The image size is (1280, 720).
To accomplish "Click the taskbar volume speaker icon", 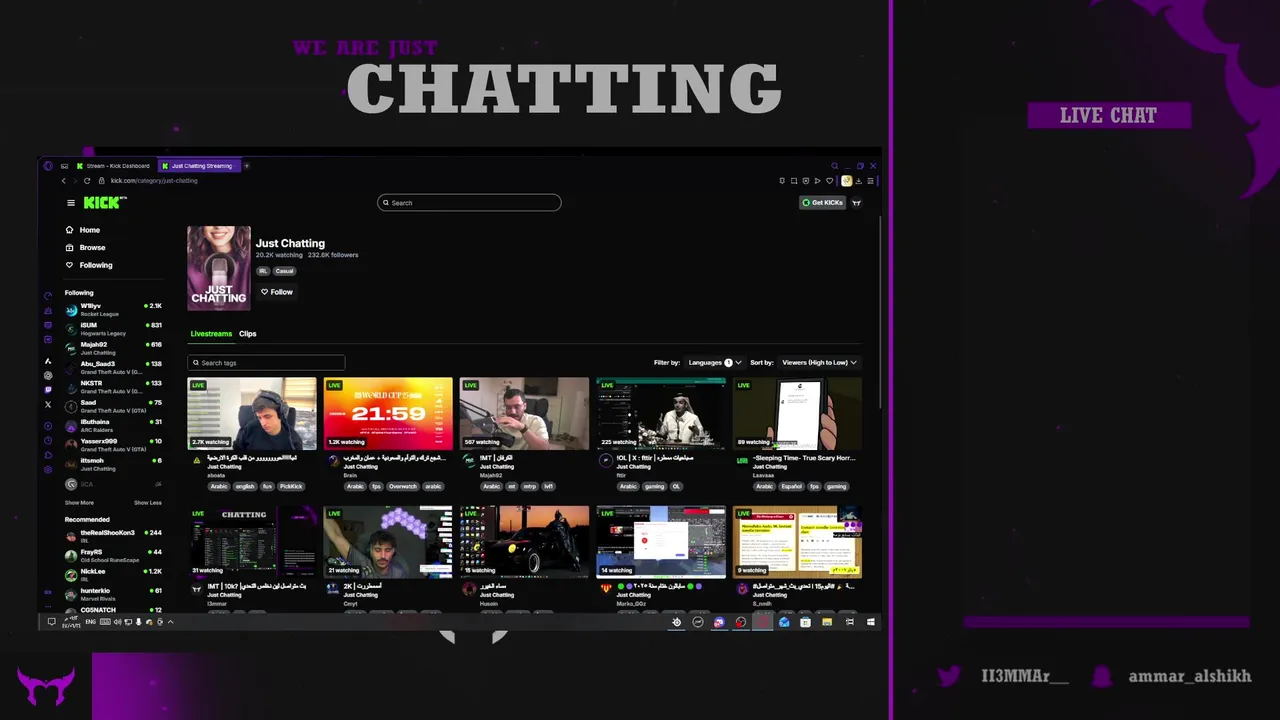I will (117, 622).
